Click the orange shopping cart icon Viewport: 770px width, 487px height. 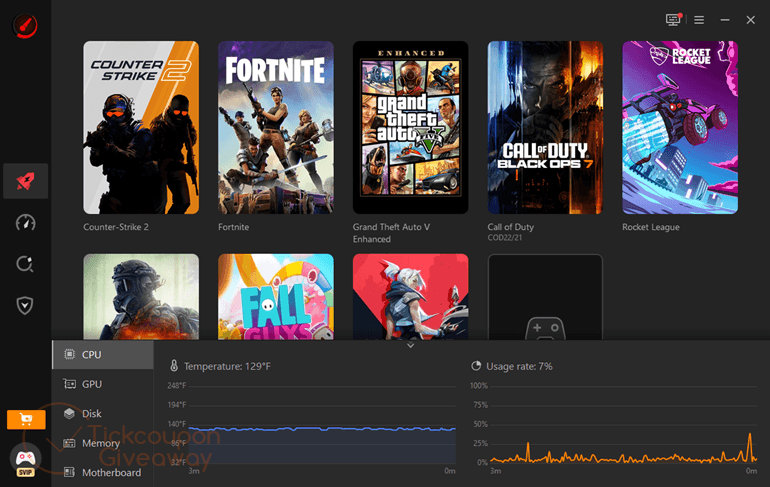26,419
